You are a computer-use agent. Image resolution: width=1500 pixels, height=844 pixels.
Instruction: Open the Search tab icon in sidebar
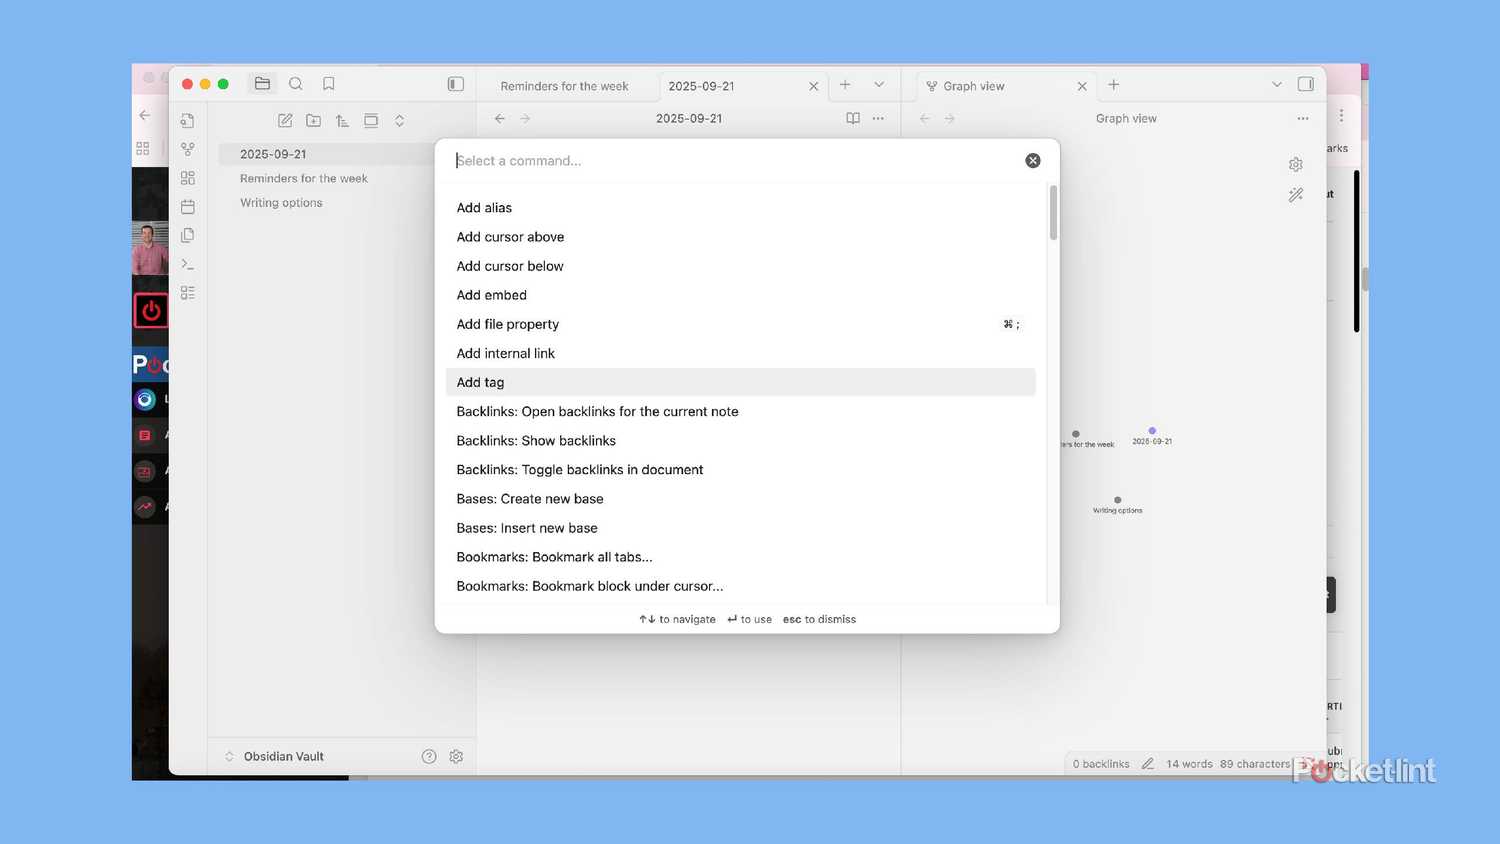click(296, 84)
